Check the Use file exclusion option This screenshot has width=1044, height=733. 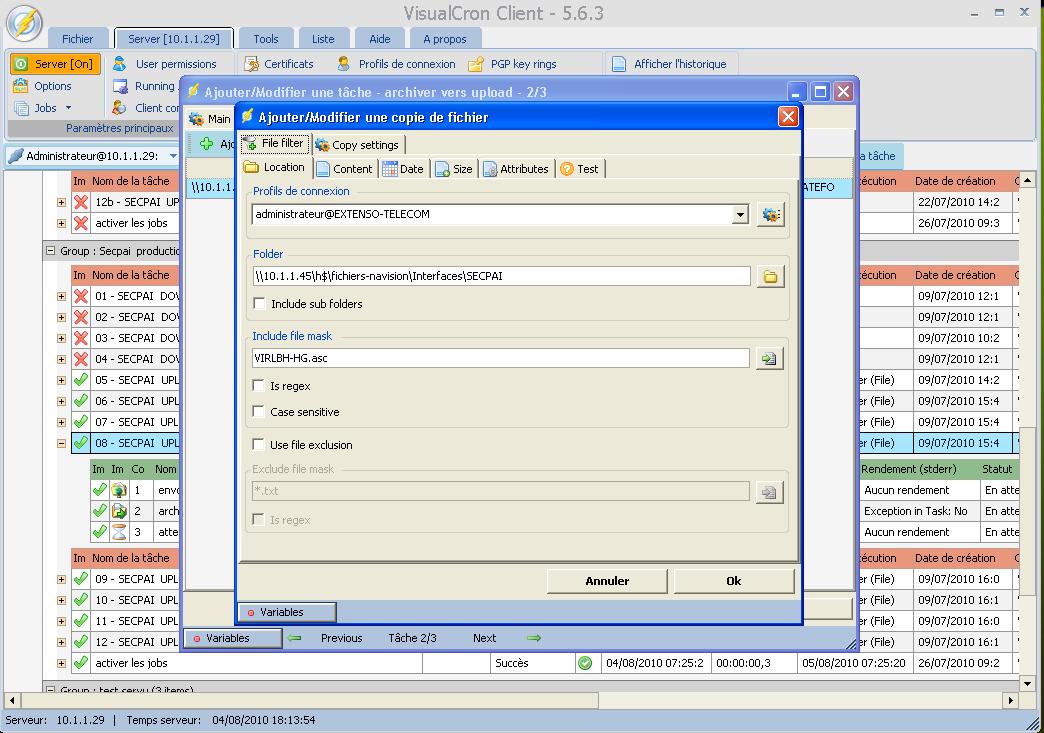pos(260,445)
